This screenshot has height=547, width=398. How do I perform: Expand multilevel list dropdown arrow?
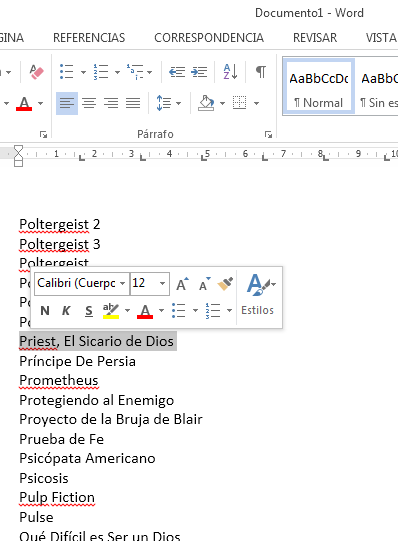[150, 72]
